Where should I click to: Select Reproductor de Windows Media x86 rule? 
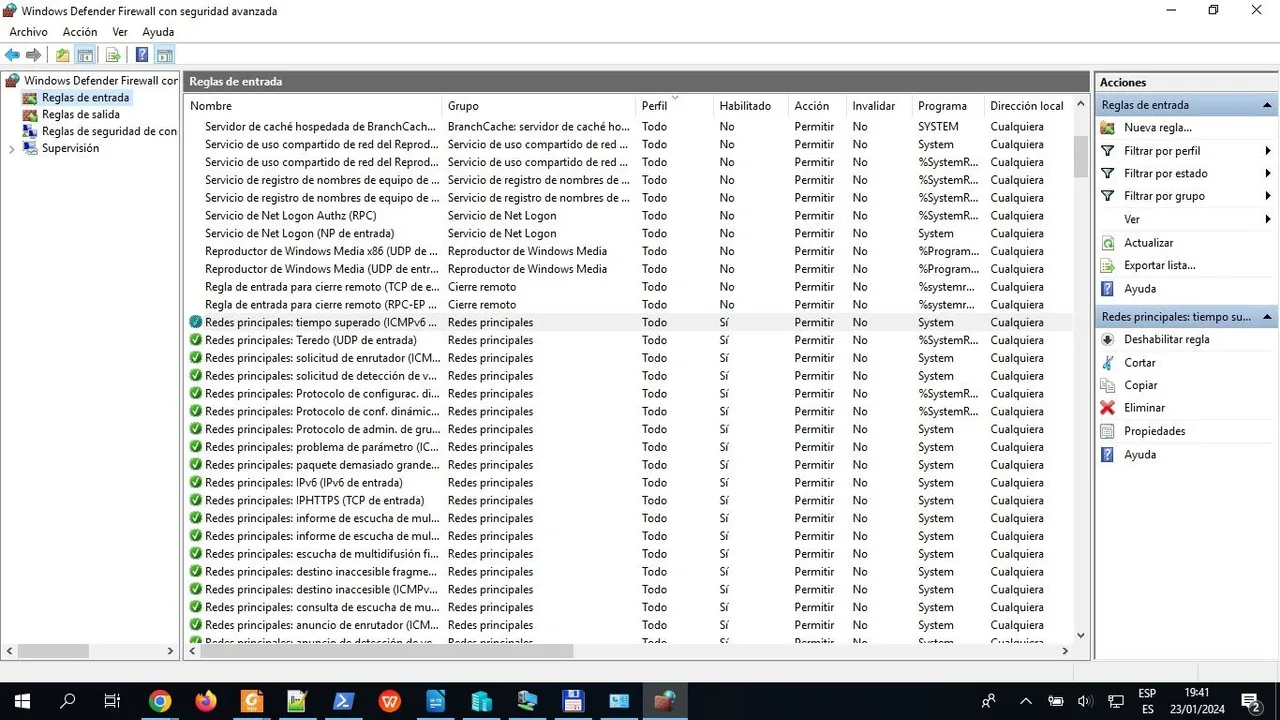click(629, 251)
